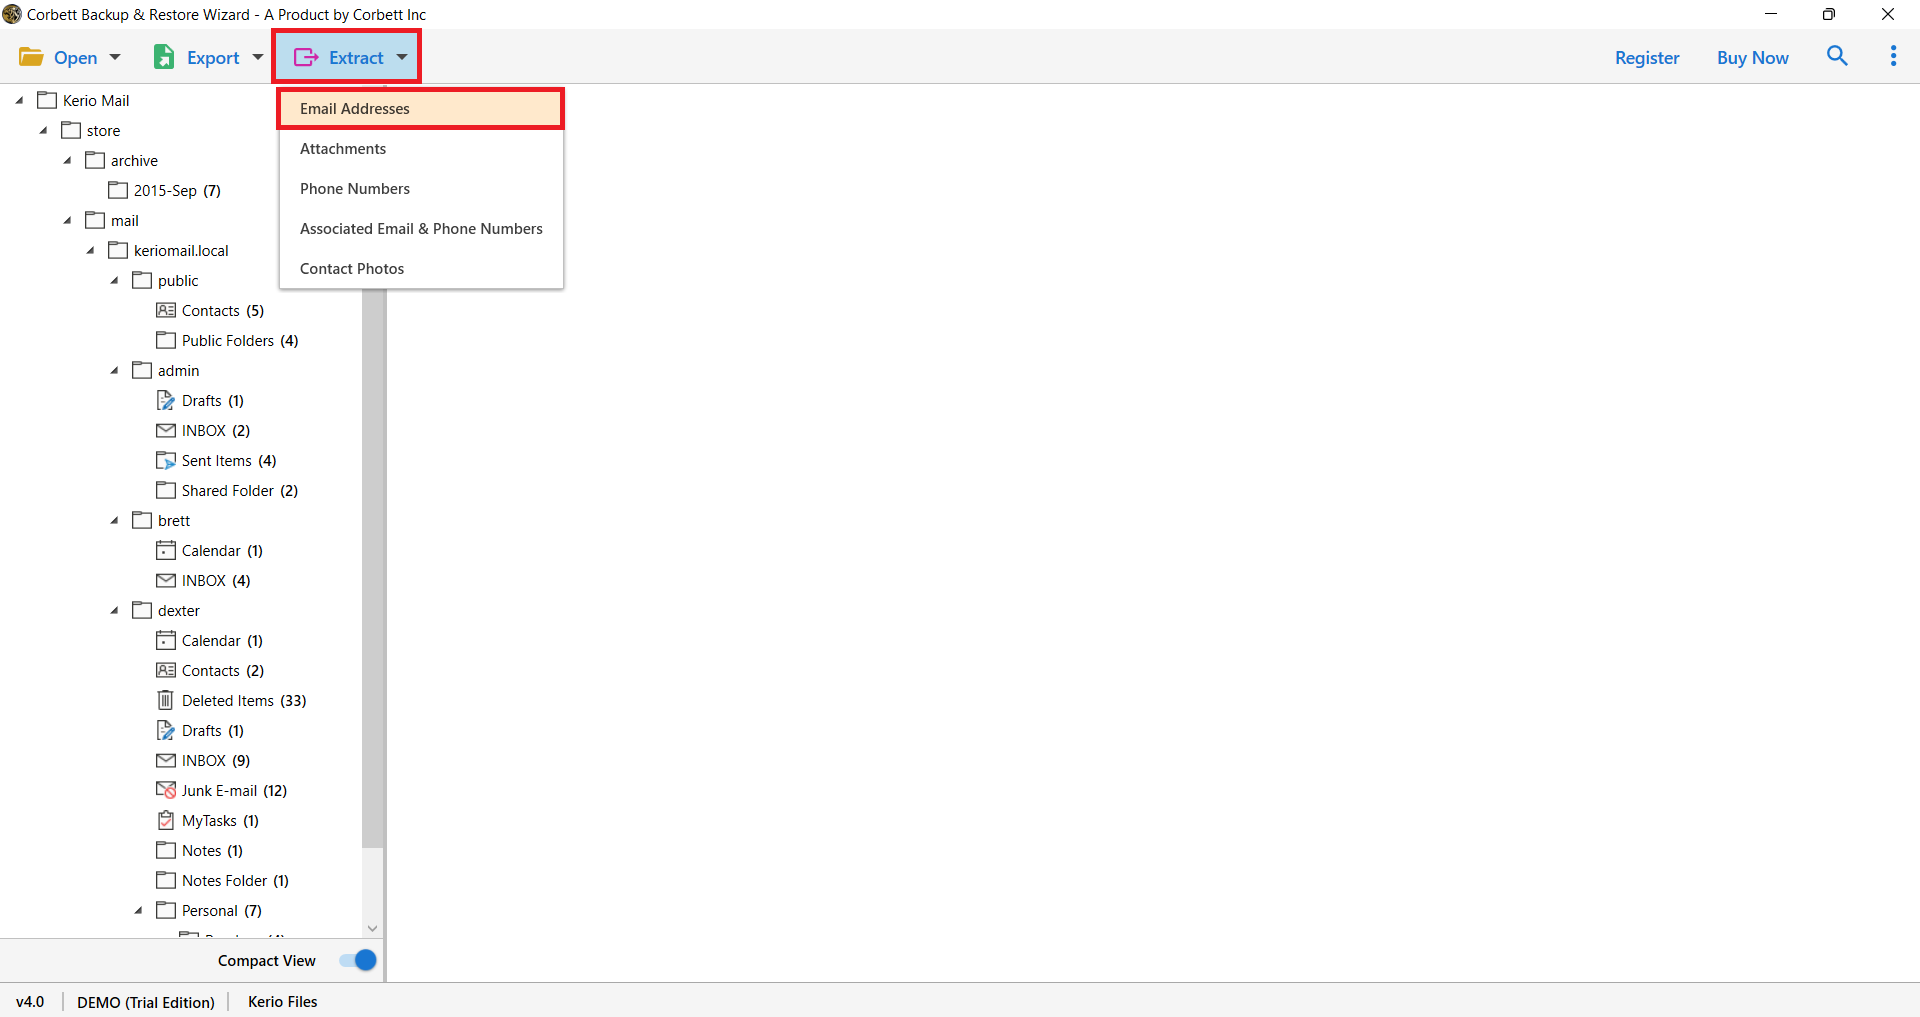Click the Public Folders folder icon

pos(166,340)
